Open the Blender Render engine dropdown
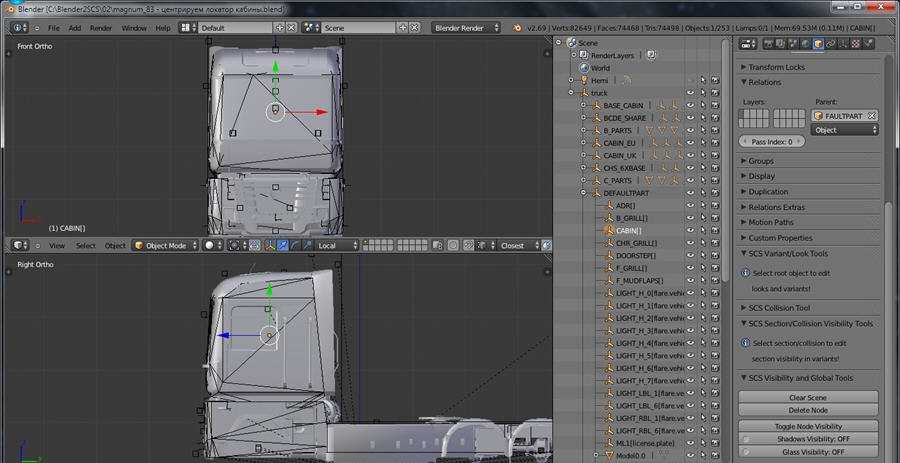 467,28
